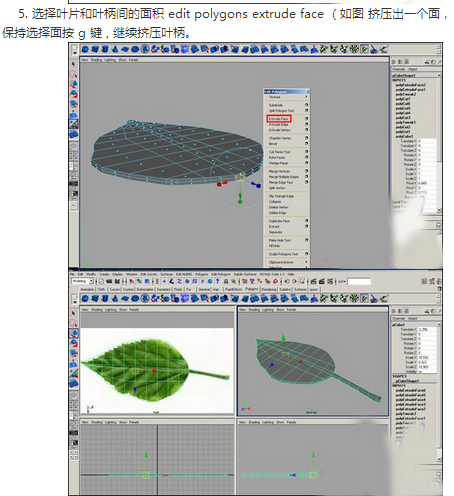Click Channels menu in upper channel box

click(399, 69)
